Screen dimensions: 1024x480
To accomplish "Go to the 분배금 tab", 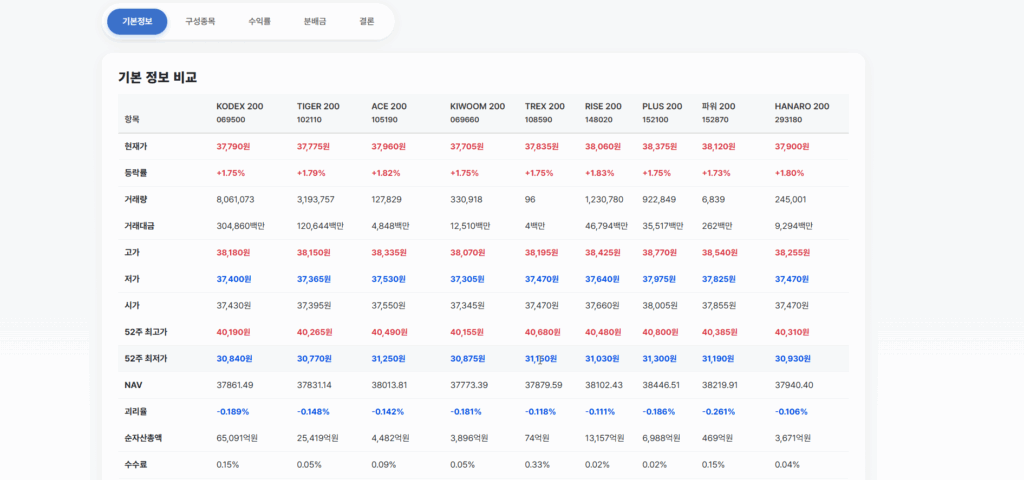I will pyautogui.click(x=315, y=22).
